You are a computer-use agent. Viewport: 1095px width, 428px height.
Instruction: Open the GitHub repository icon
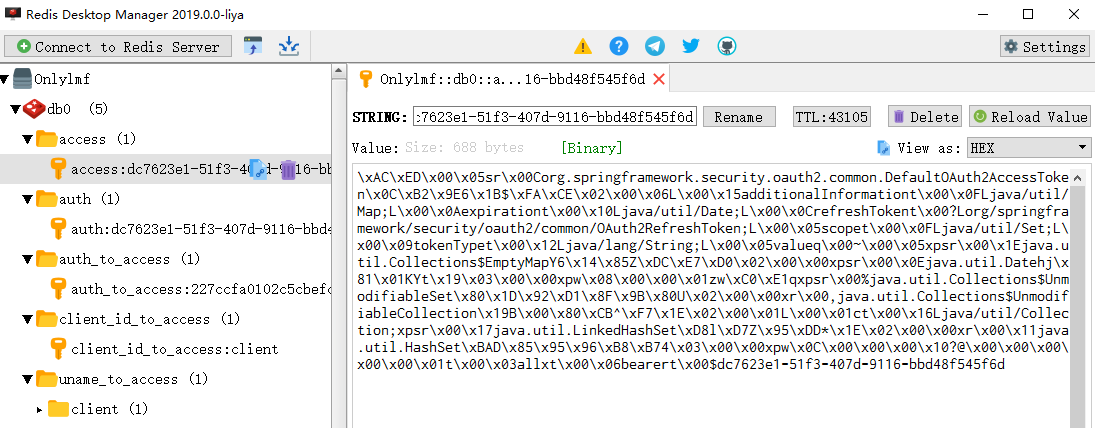pos(727,47)
